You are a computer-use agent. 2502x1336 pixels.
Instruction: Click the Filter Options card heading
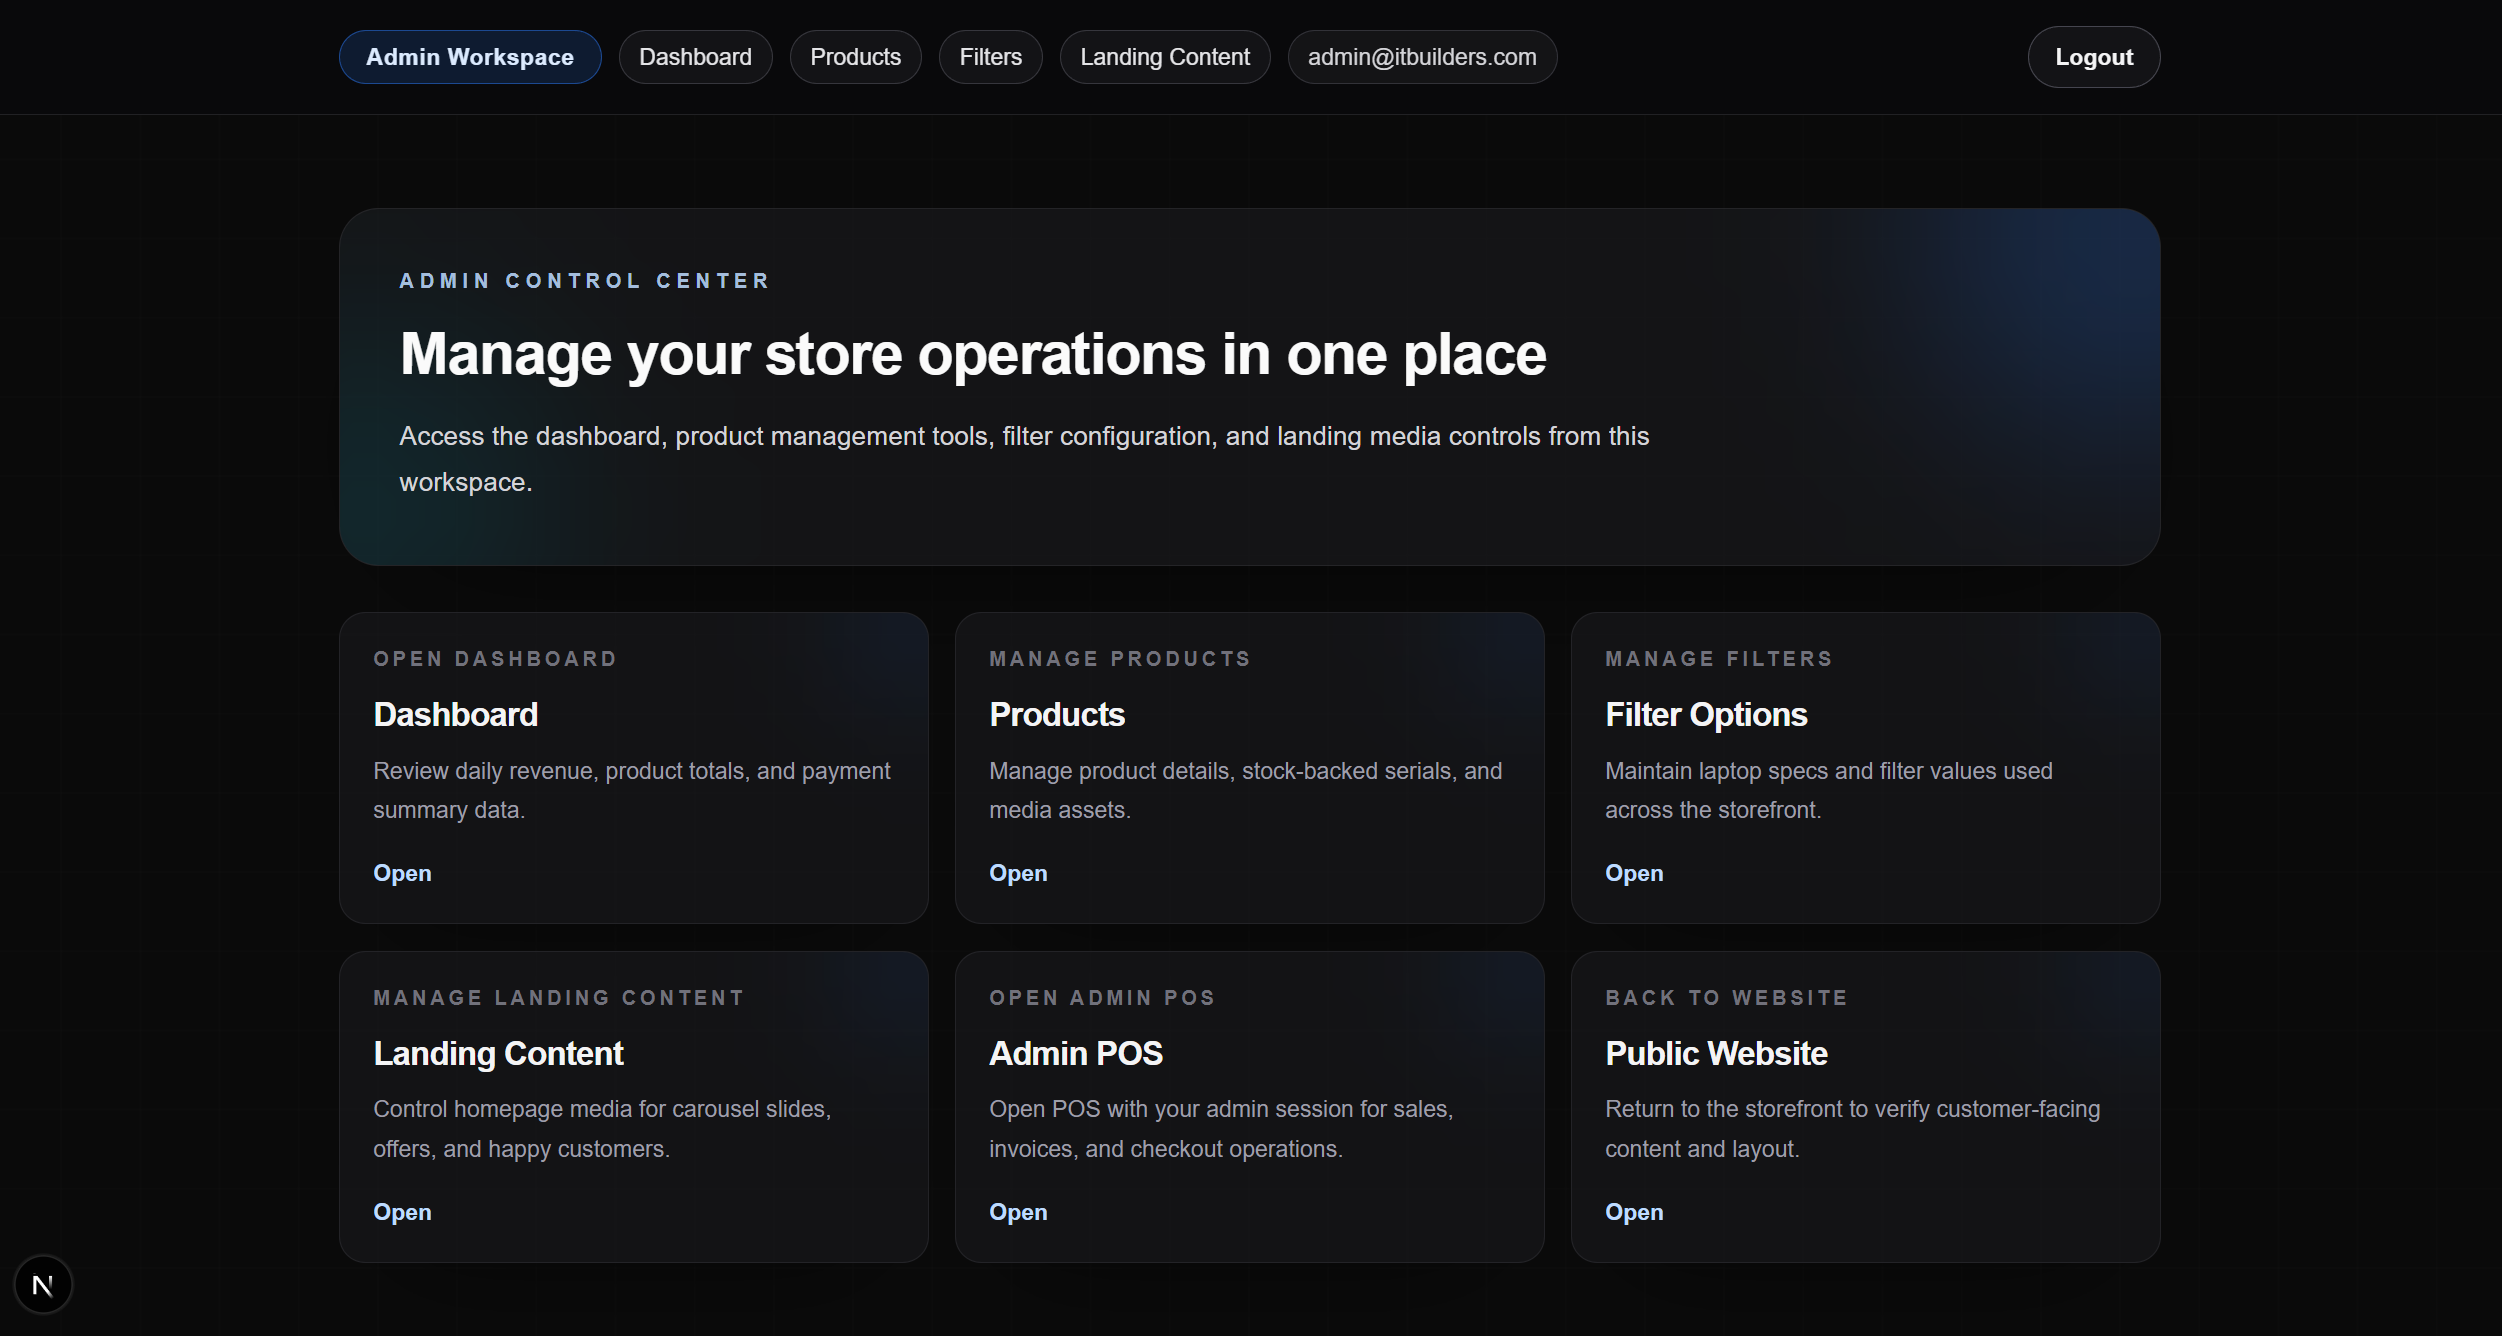[x=1706, y=715]
